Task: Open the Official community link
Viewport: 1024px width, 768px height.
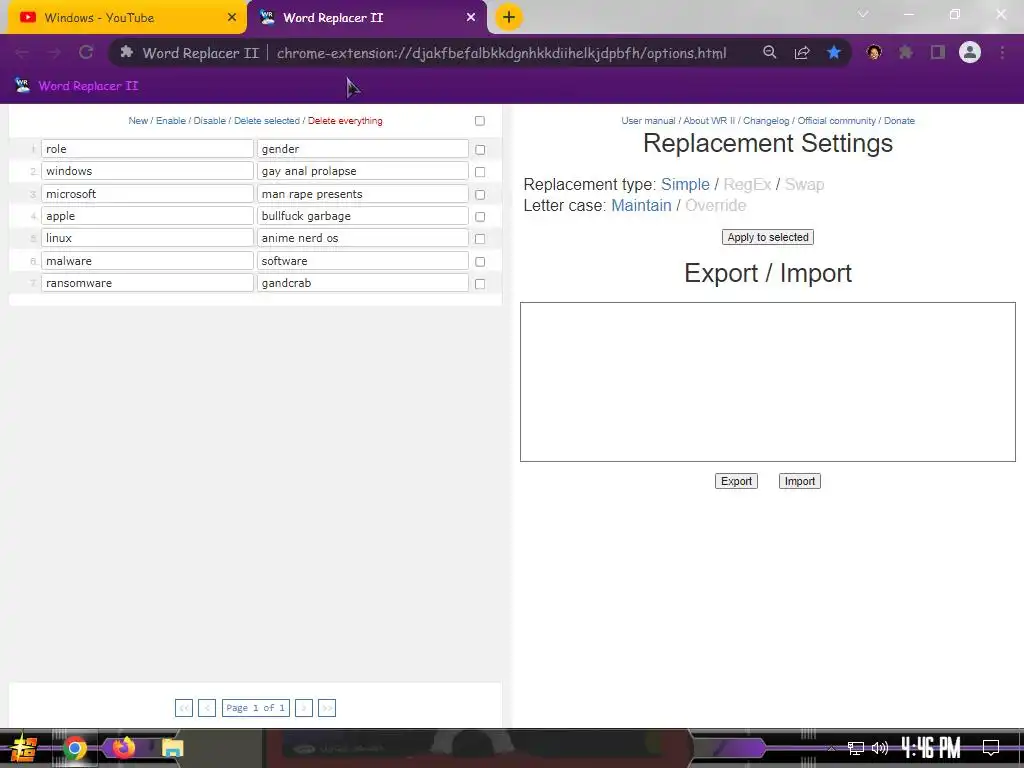Action: (837, 121)
